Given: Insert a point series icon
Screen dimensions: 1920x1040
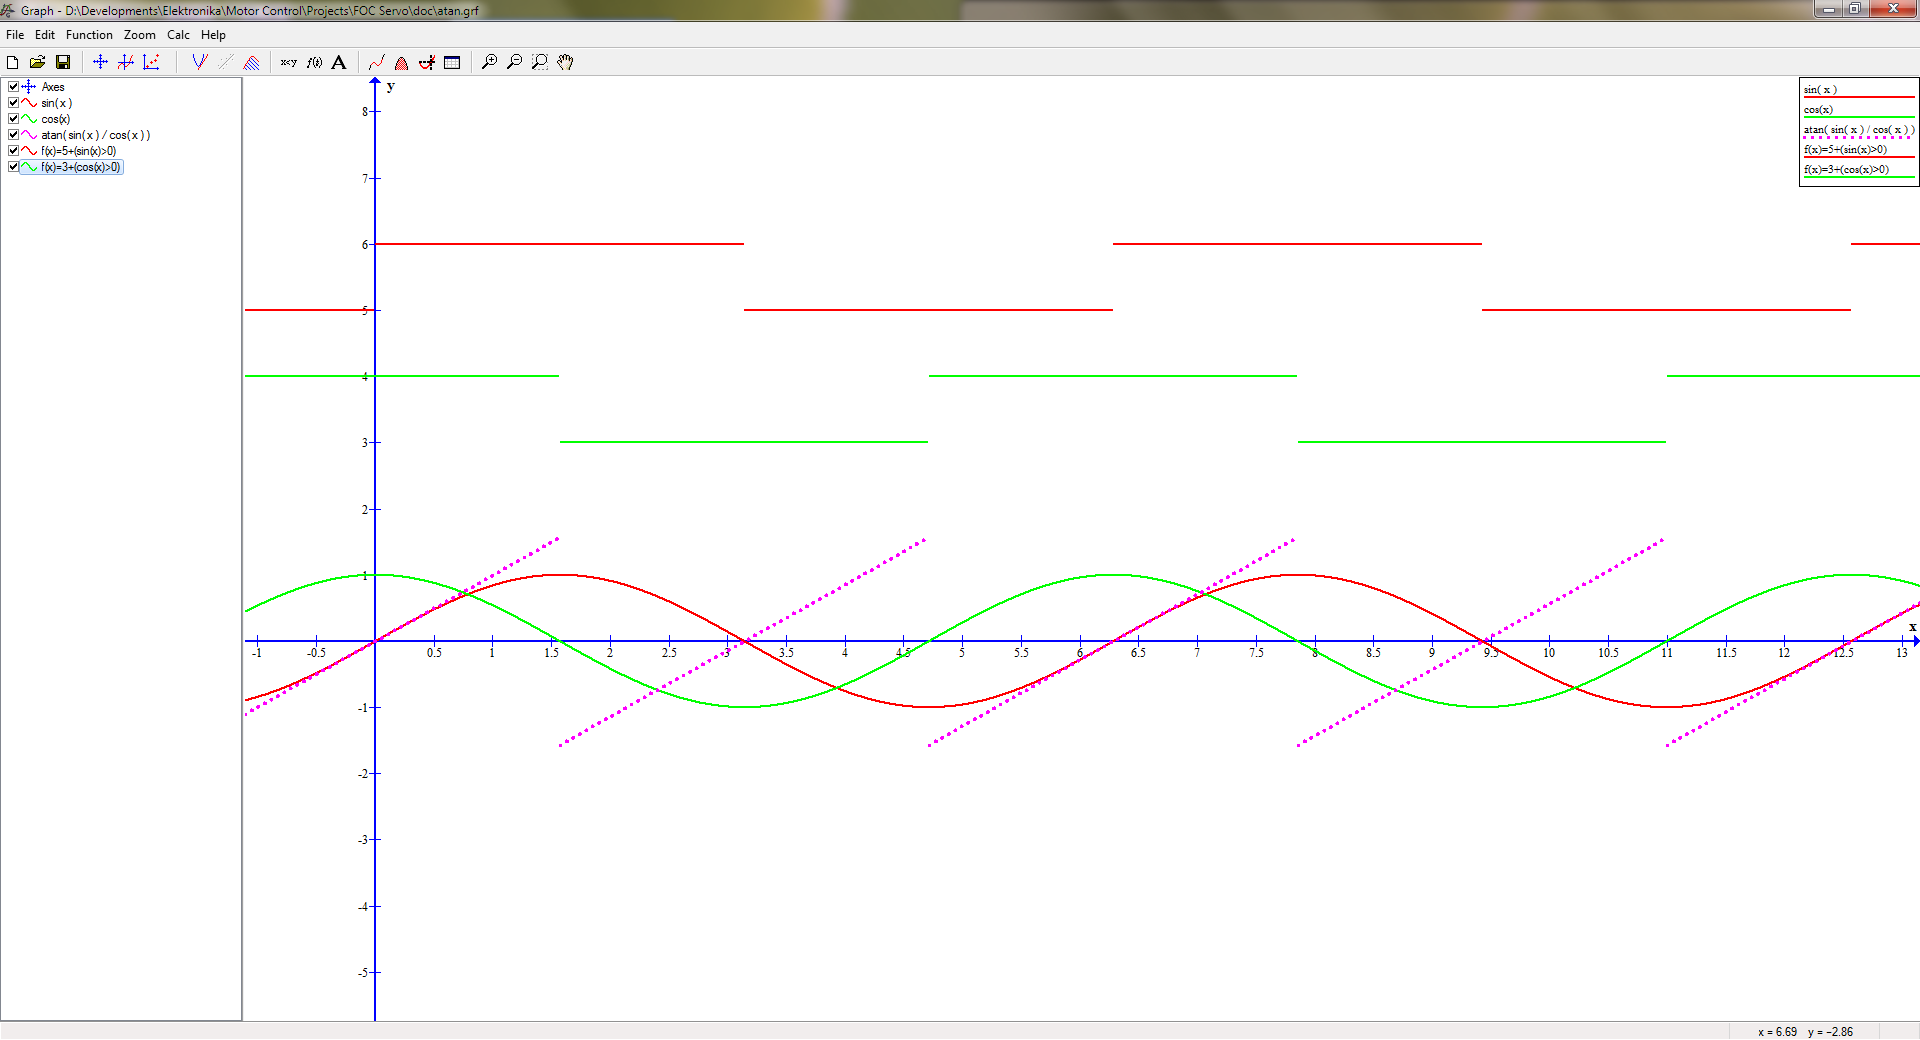Looking at the screenshot, I should click(x=151, y=62).
